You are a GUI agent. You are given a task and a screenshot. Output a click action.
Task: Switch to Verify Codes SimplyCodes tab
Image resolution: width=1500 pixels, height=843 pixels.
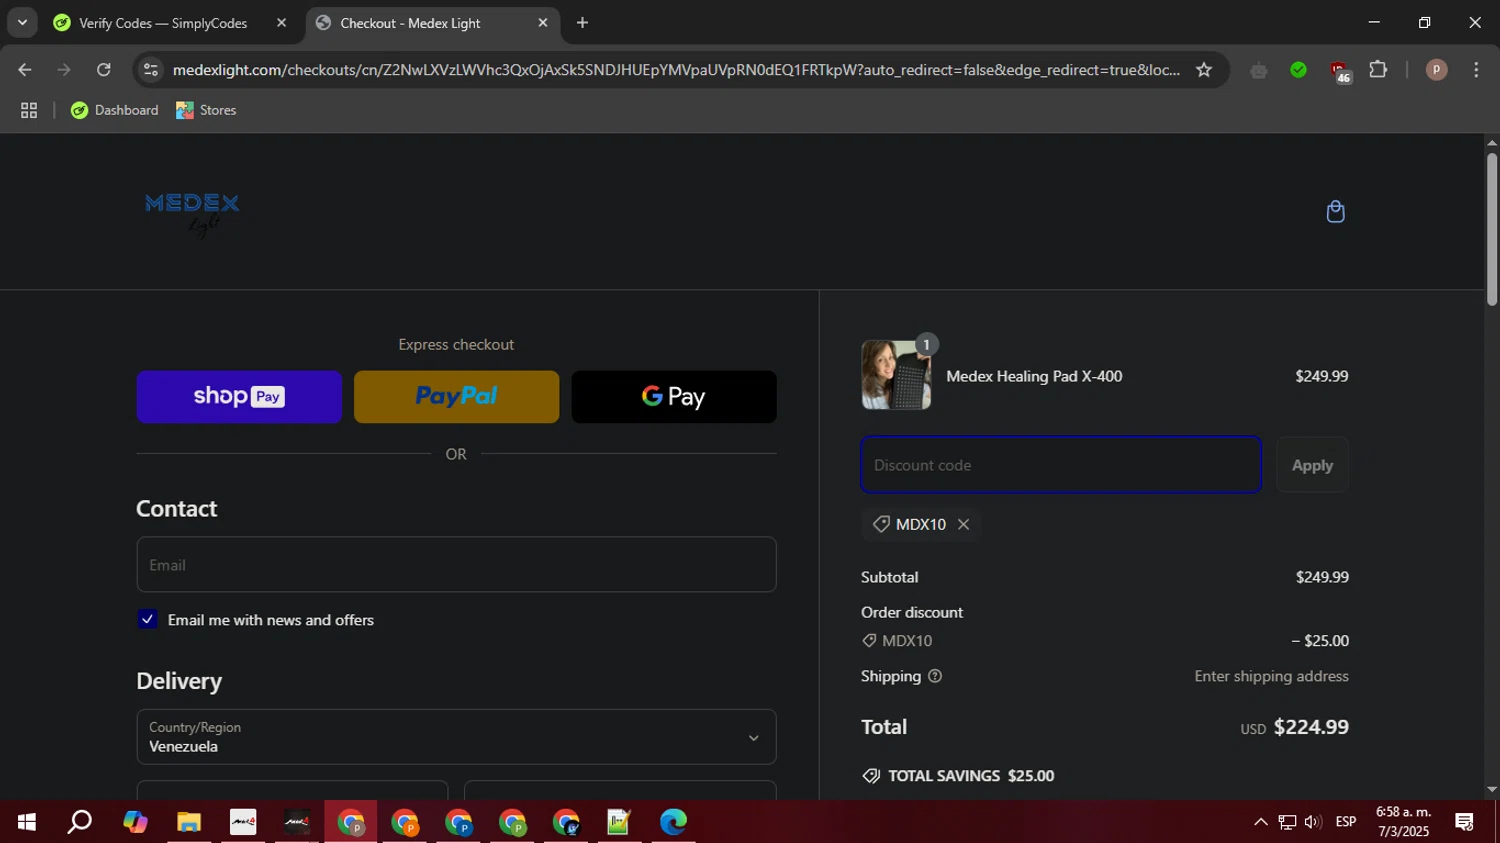coord(163,23)
